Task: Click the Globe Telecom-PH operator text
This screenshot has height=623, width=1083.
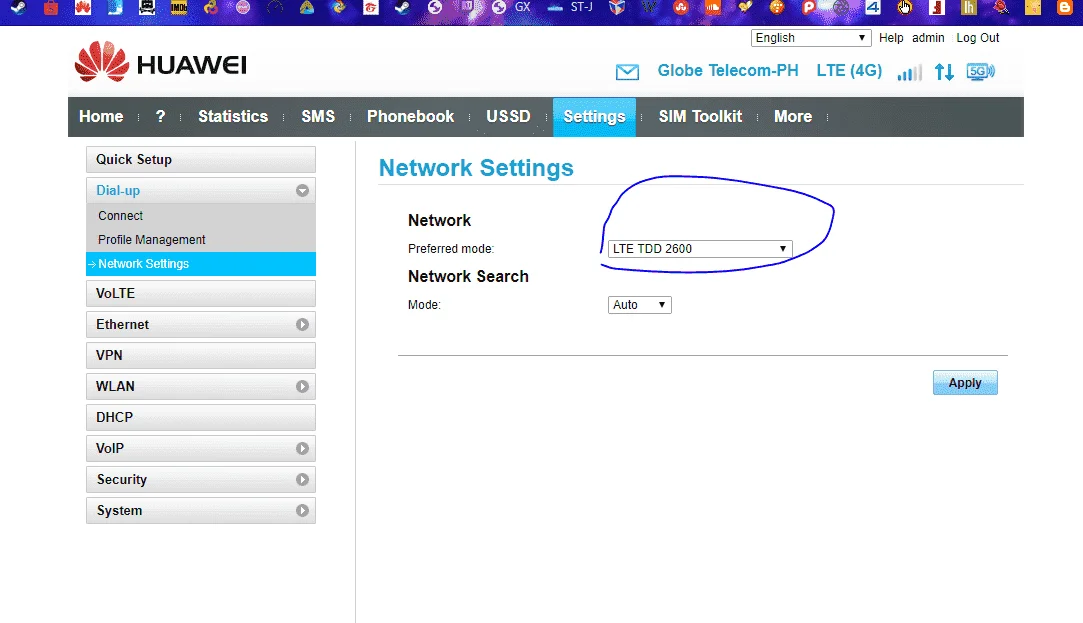Action: [728, 70]
